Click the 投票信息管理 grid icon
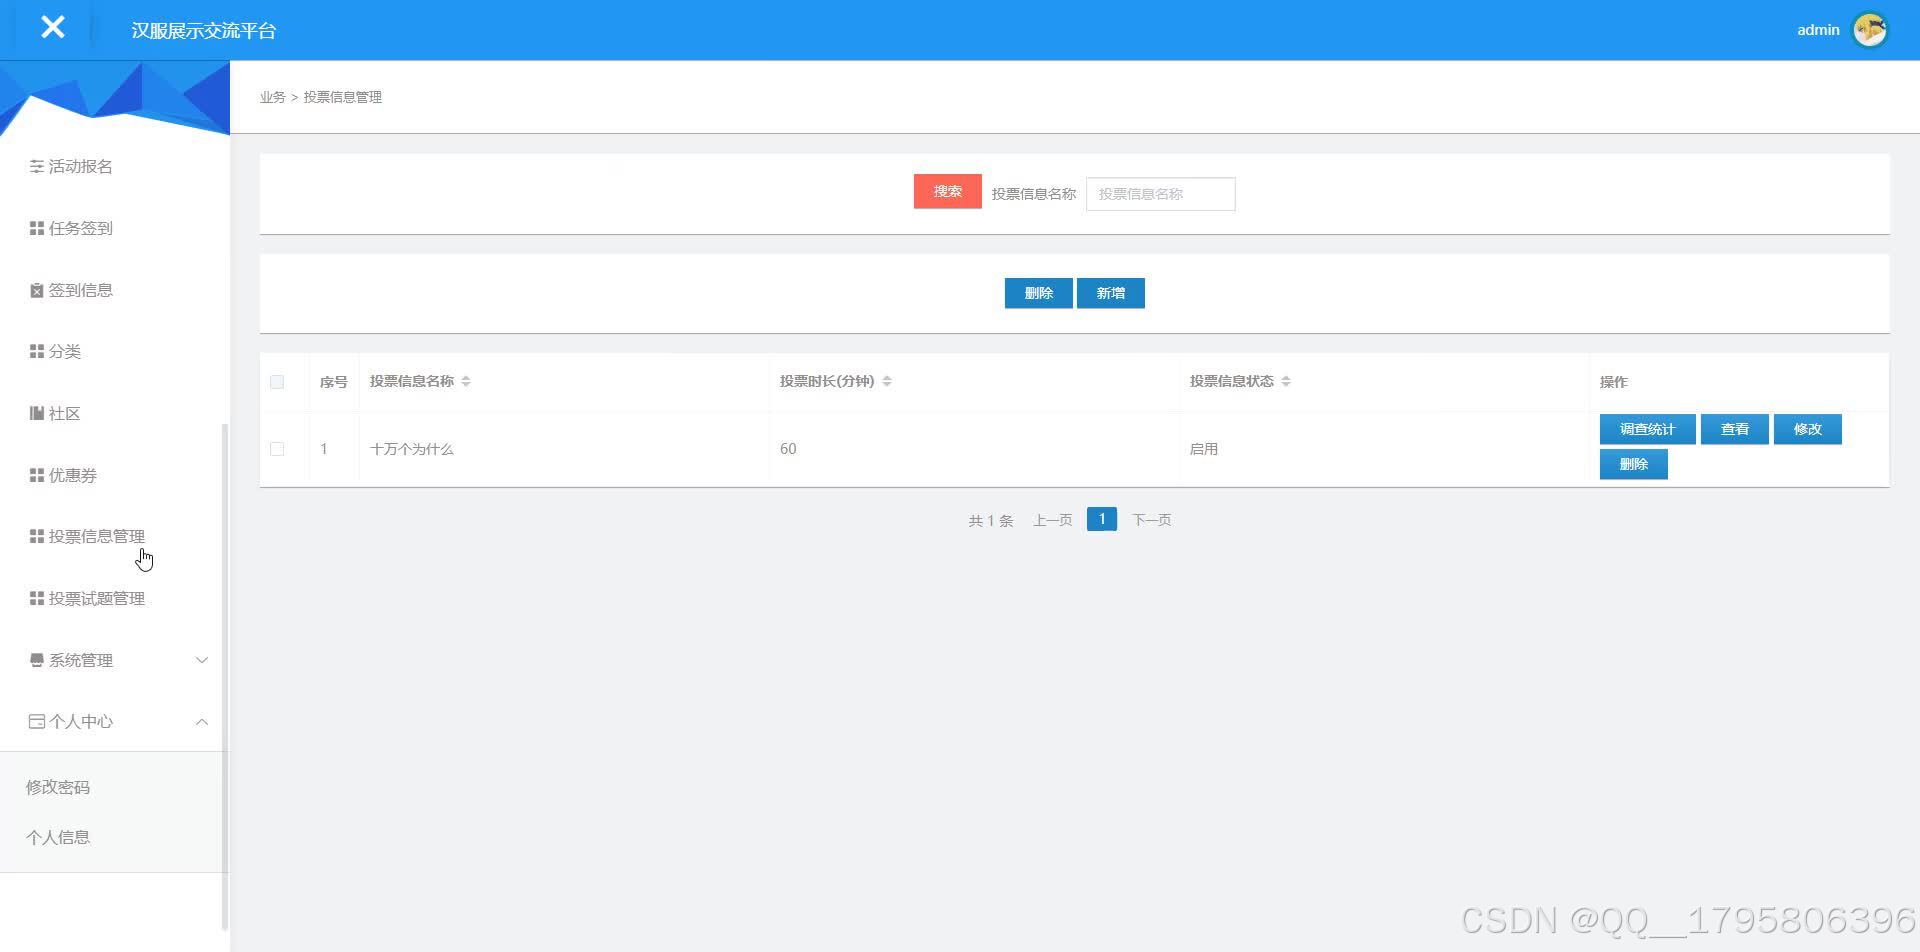This screenshot has height=952, width=1920. tap(36, 536)
